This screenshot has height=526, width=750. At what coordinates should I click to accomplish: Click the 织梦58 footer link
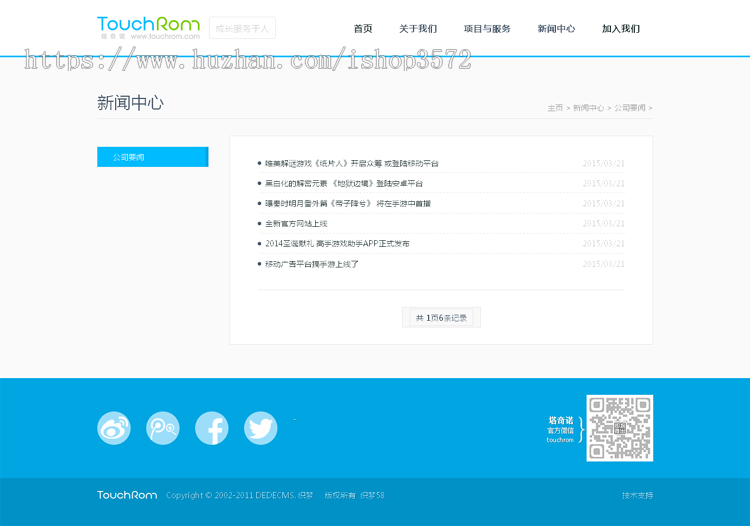[x=372, y=495]
